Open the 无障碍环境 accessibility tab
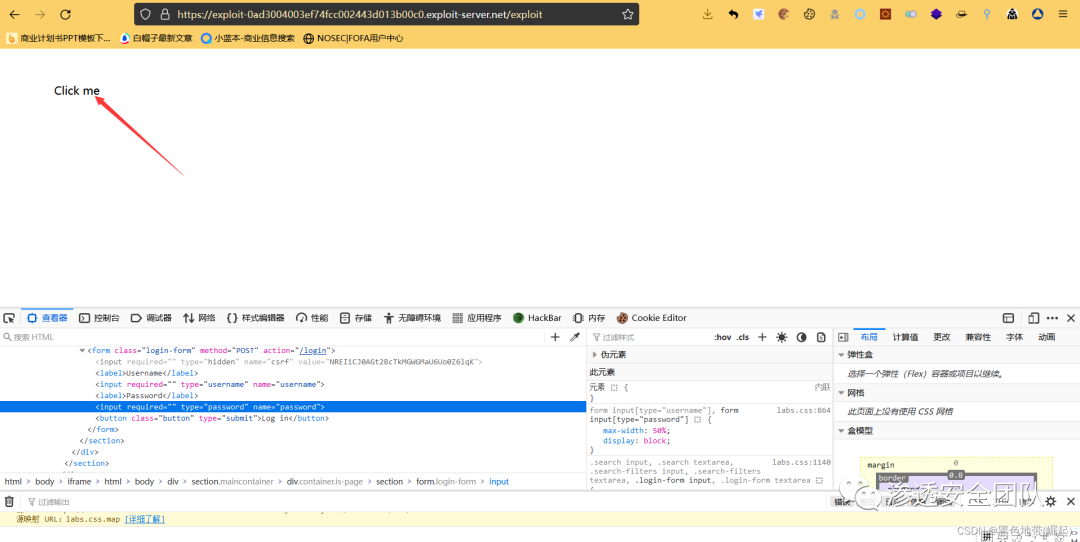Viewport: 1080px width, 542px height. tap(412, 318)
